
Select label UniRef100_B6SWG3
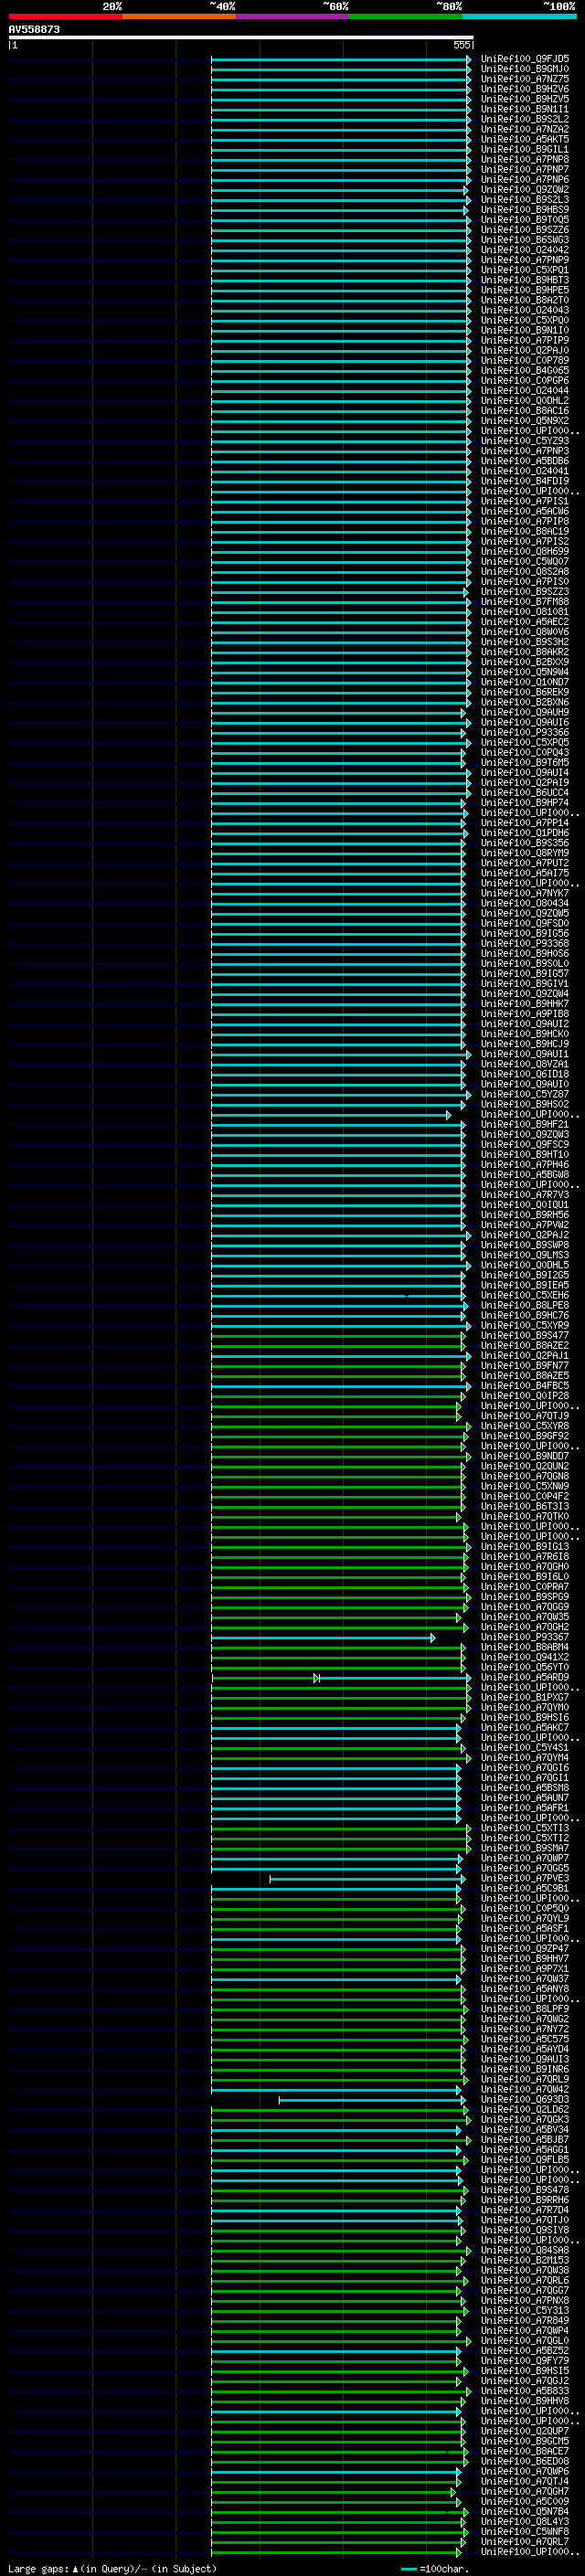point(525,240)
